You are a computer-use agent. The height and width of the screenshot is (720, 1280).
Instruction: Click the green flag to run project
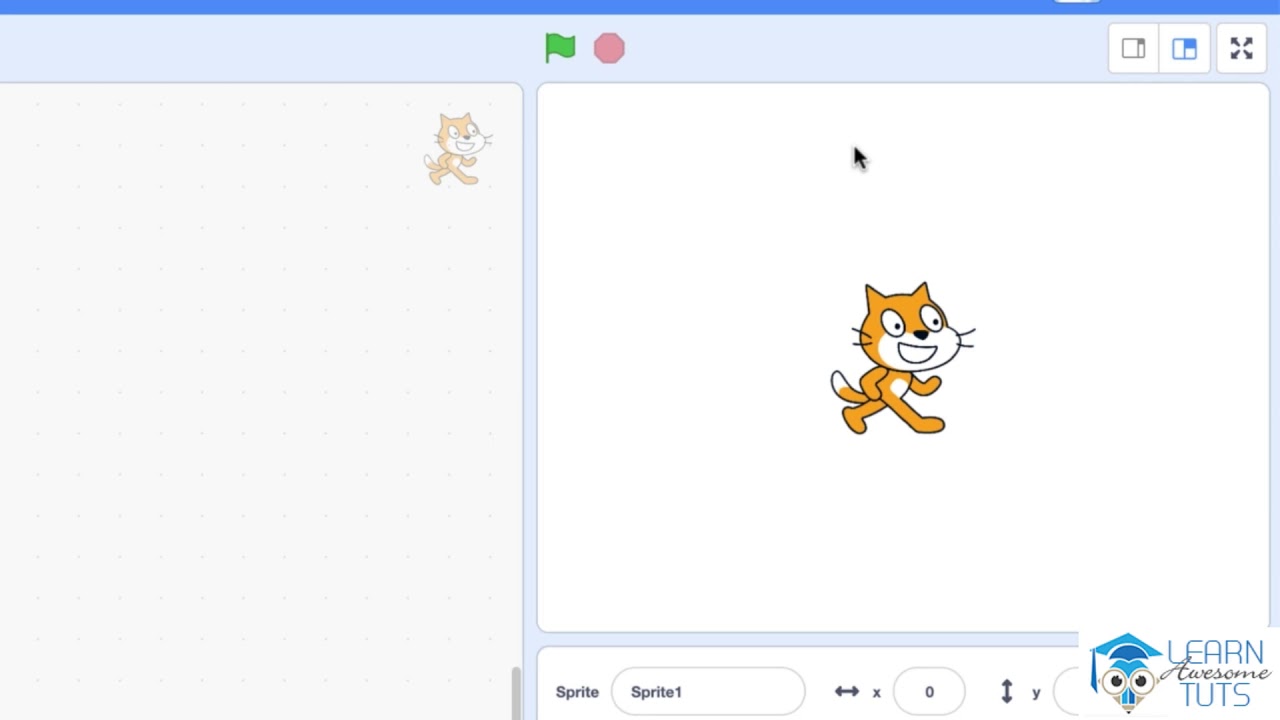(x=560, y=48)
